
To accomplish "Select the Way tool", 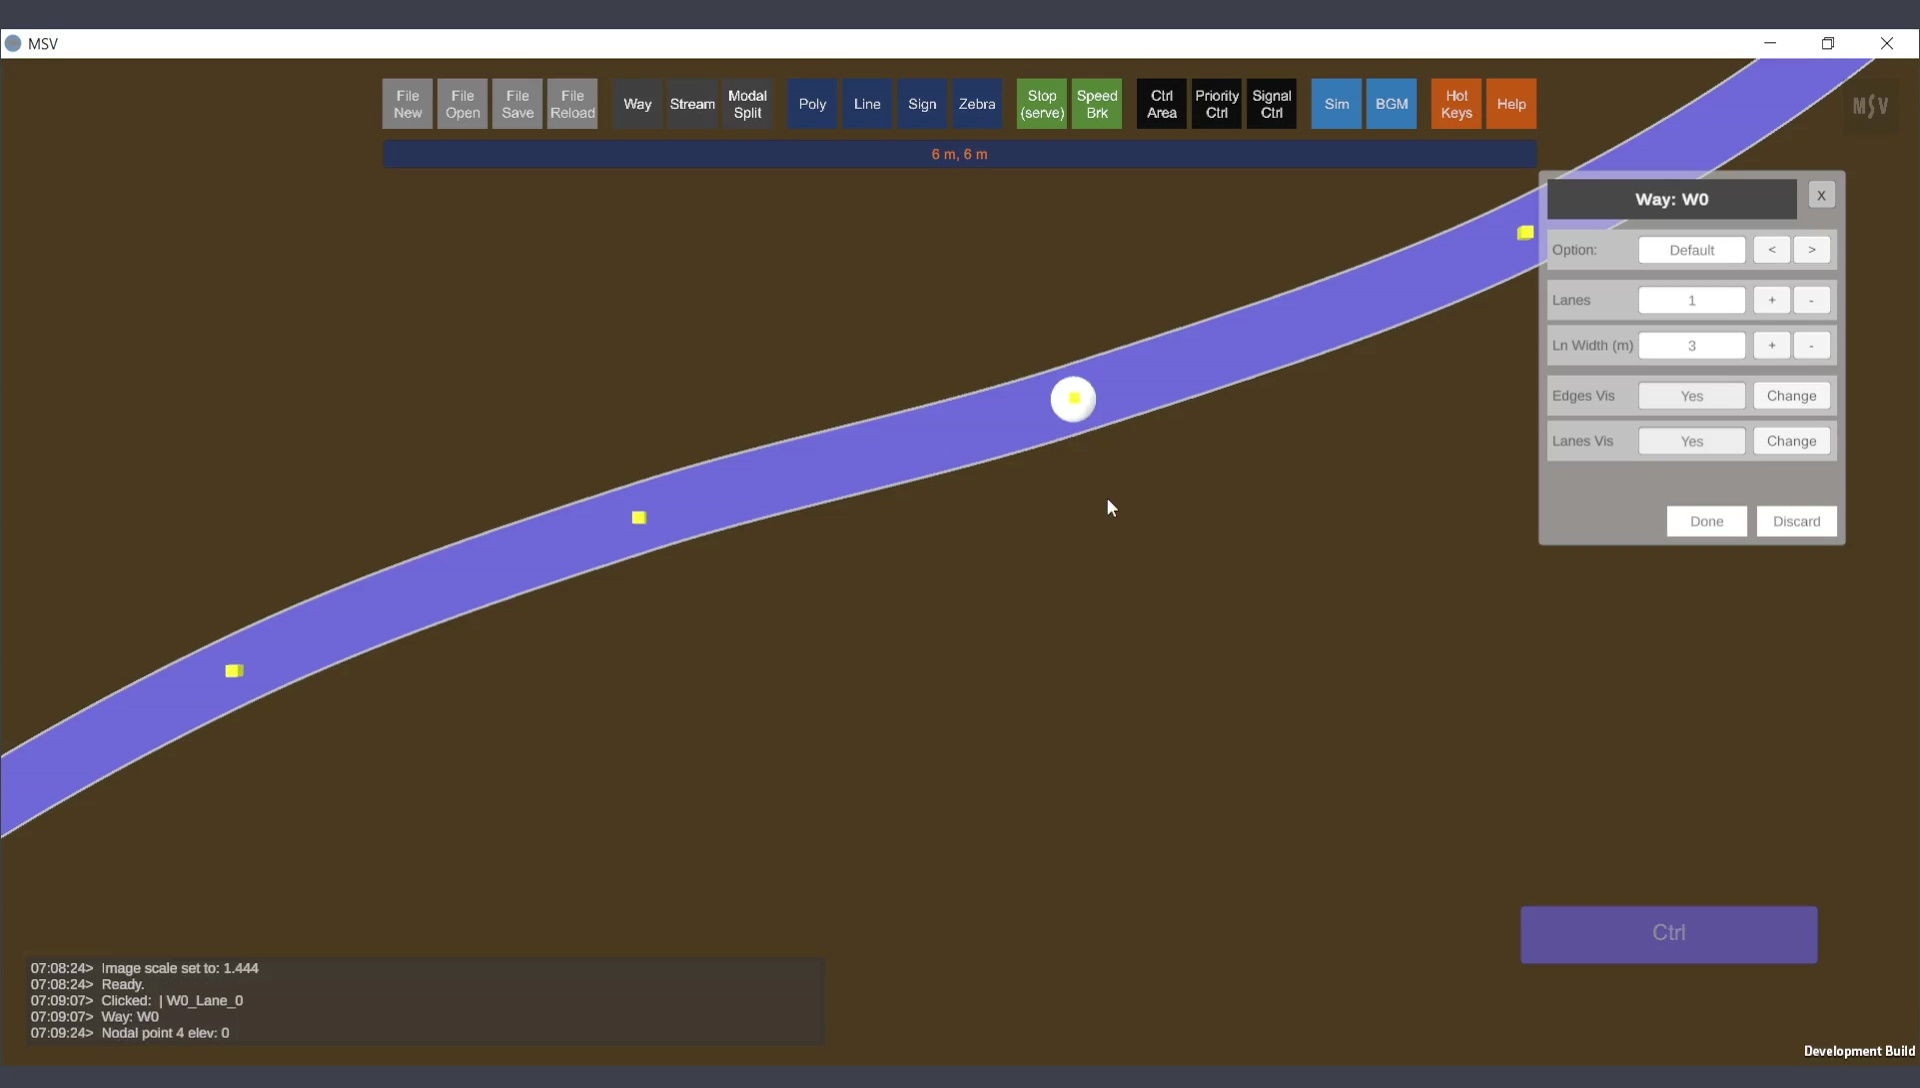I will coord(637,104).
